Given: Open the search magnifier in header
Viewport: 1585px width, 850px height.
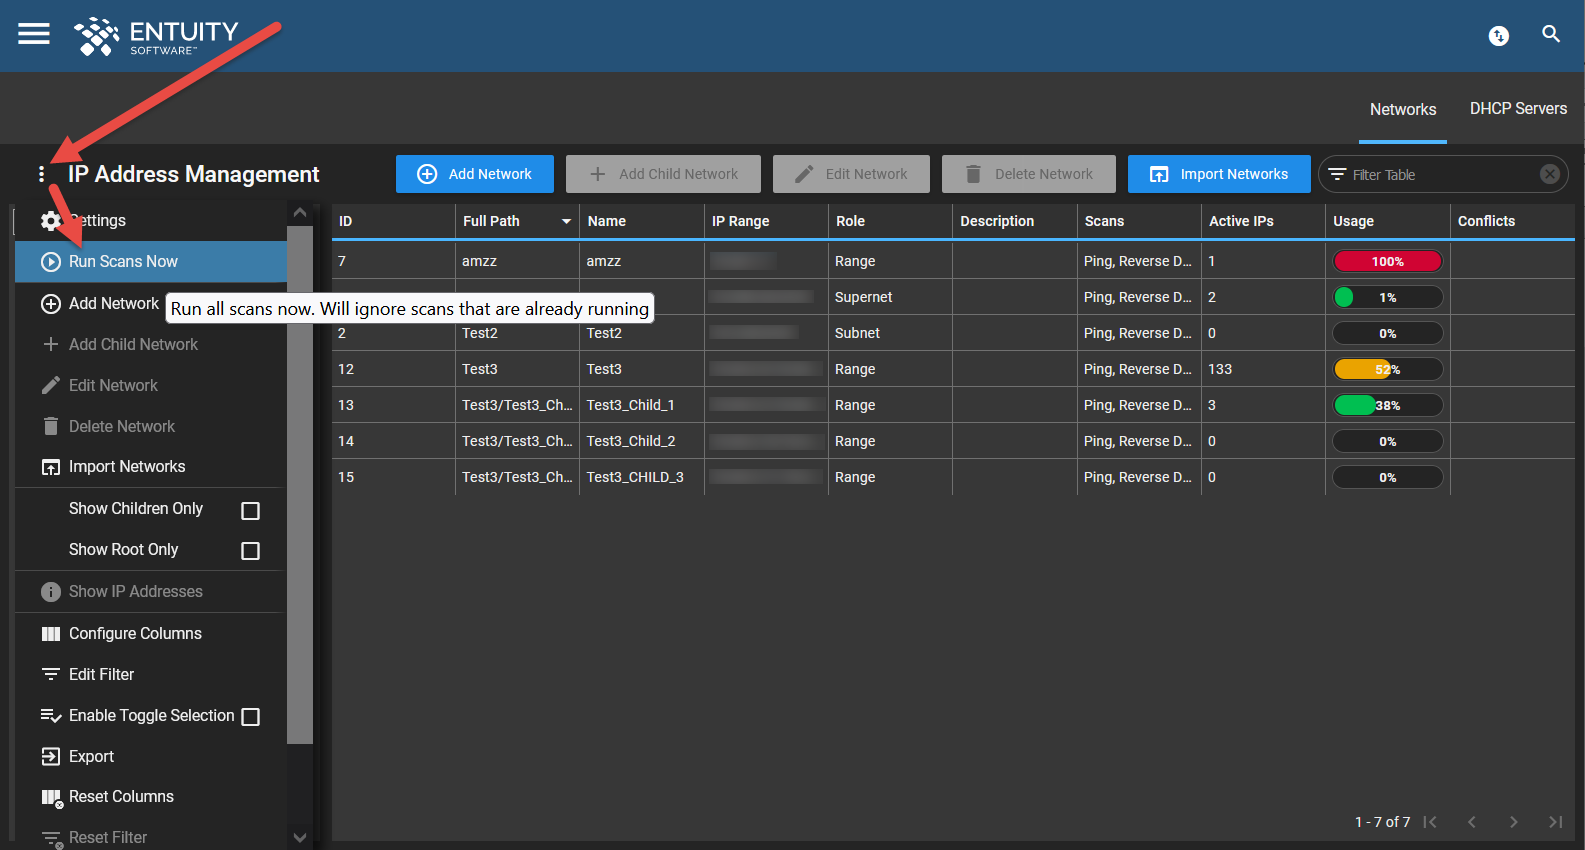Looking at the screenshot, I should [x=1551, y=34].
